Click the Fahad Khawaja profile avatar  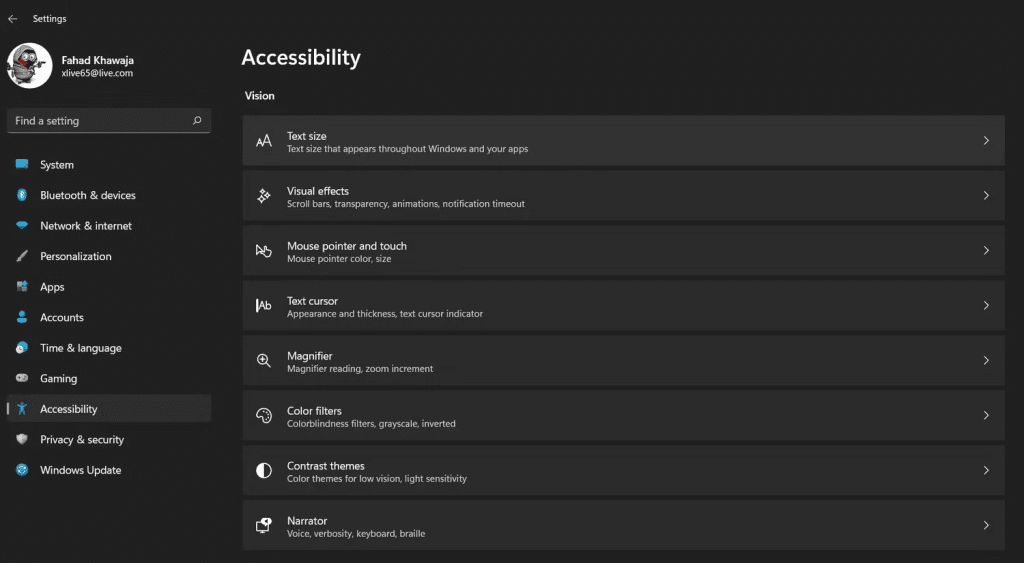coord(29,66)
